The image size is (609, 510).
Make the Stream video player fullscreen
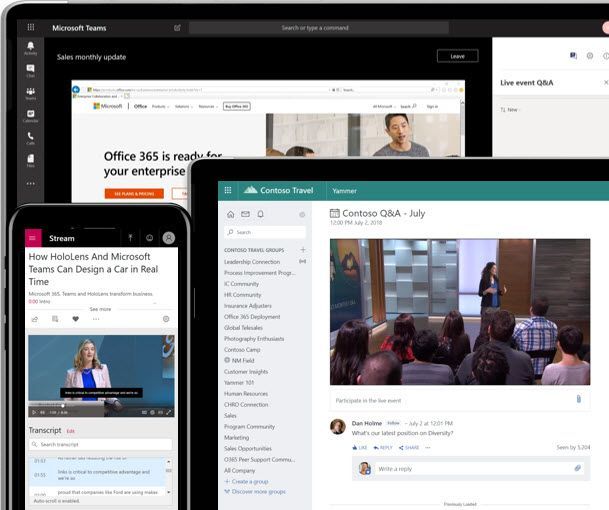(x=169, y=412)
